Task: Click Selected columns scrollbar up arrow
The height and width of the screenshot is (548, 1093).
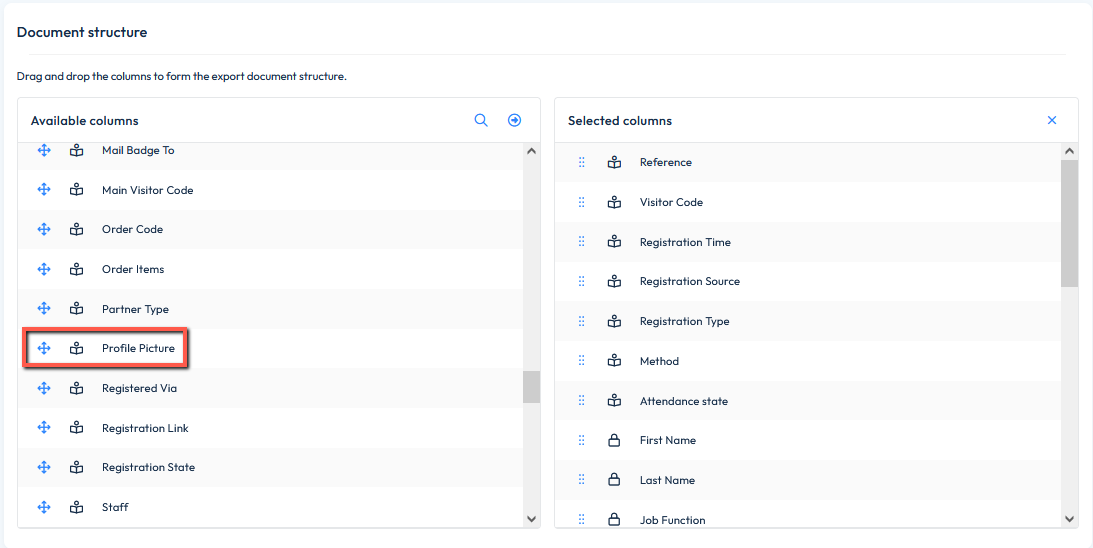Action: coord(1069,151)
